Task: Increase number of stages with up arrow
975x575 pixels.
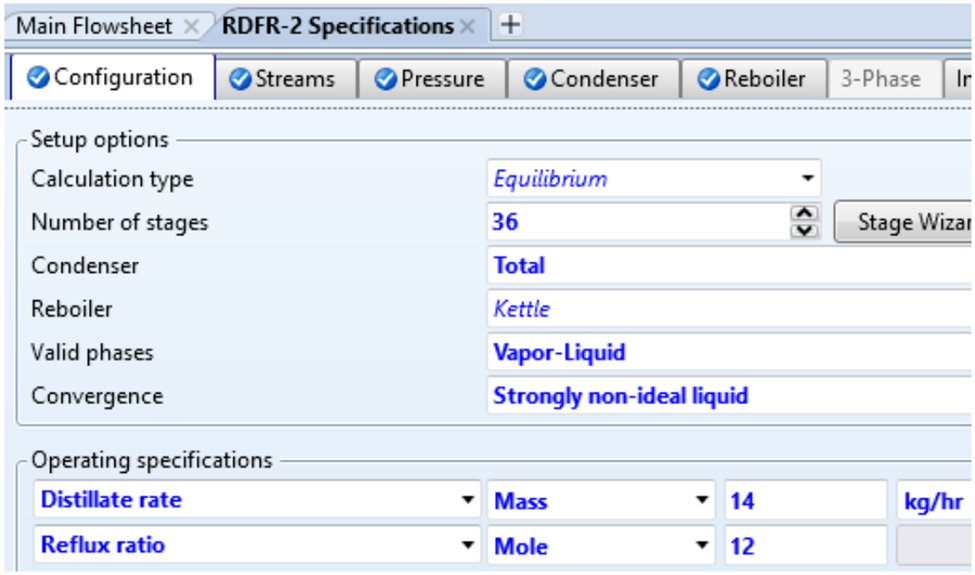Action: pyautogui.click(x=804, y=213)
